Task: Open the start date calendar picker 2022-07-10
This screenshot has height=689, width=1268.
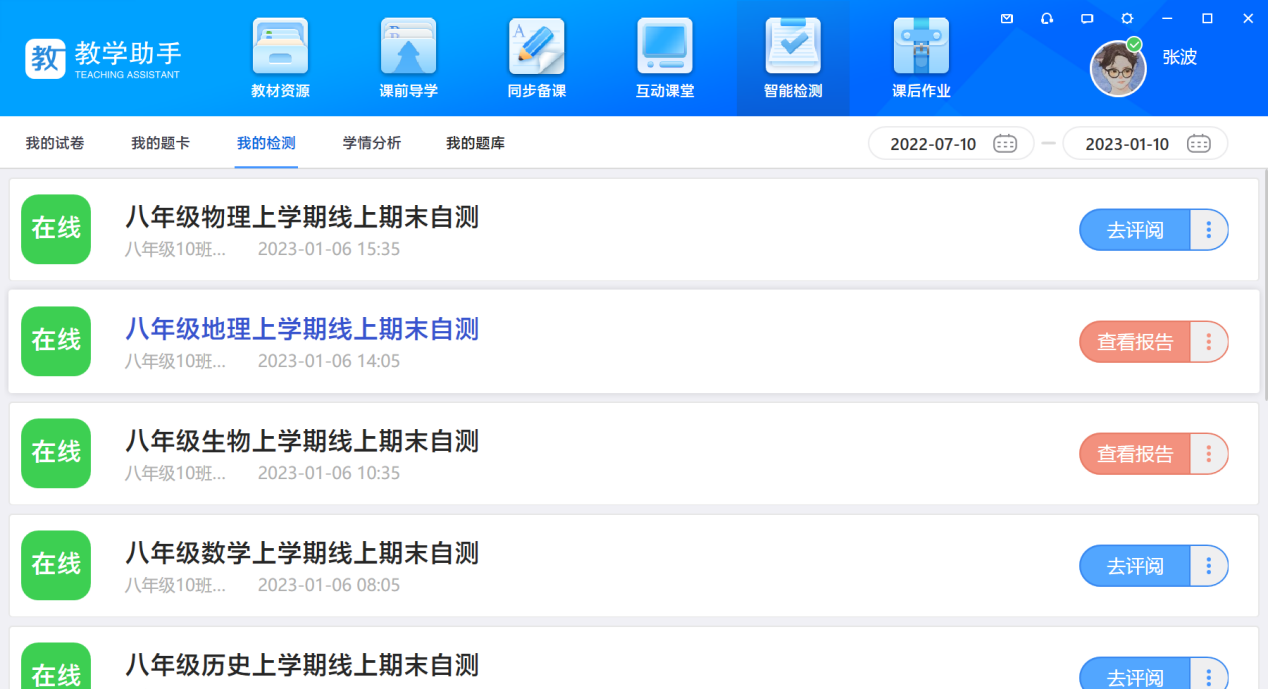Action: coord(1005,144)
